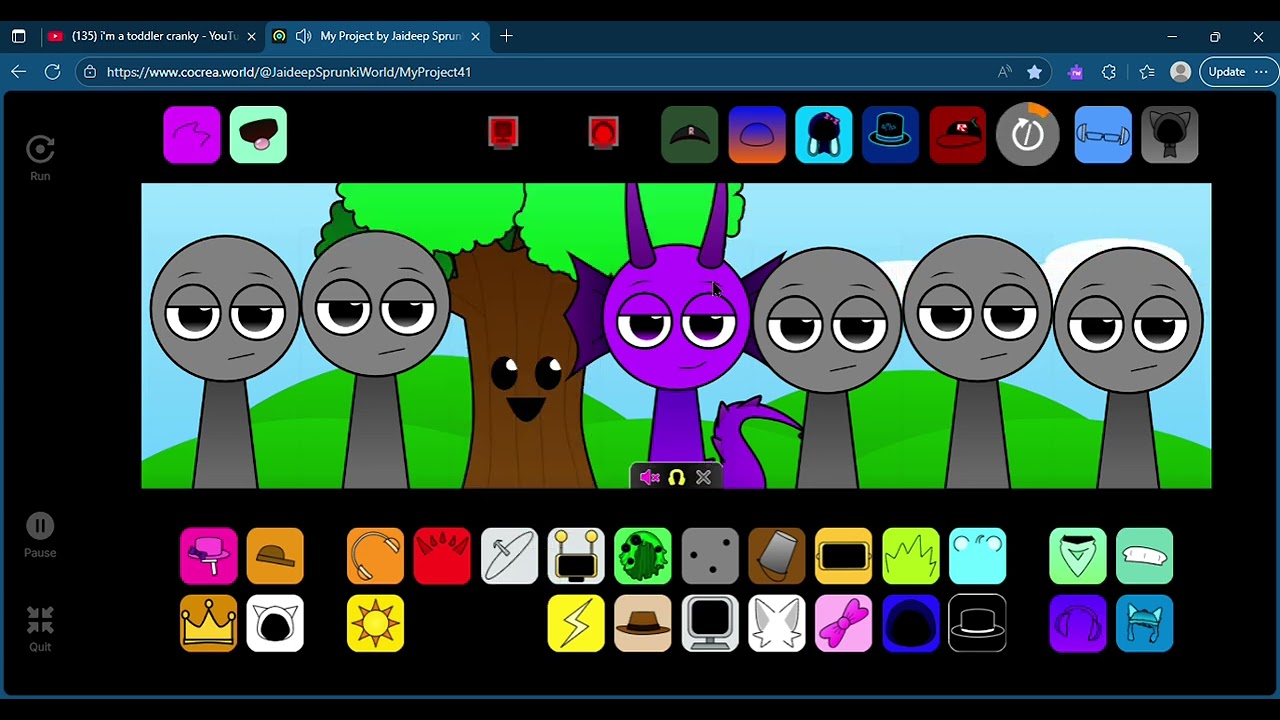Open the browser profile avatar

tap(1181, 72)
